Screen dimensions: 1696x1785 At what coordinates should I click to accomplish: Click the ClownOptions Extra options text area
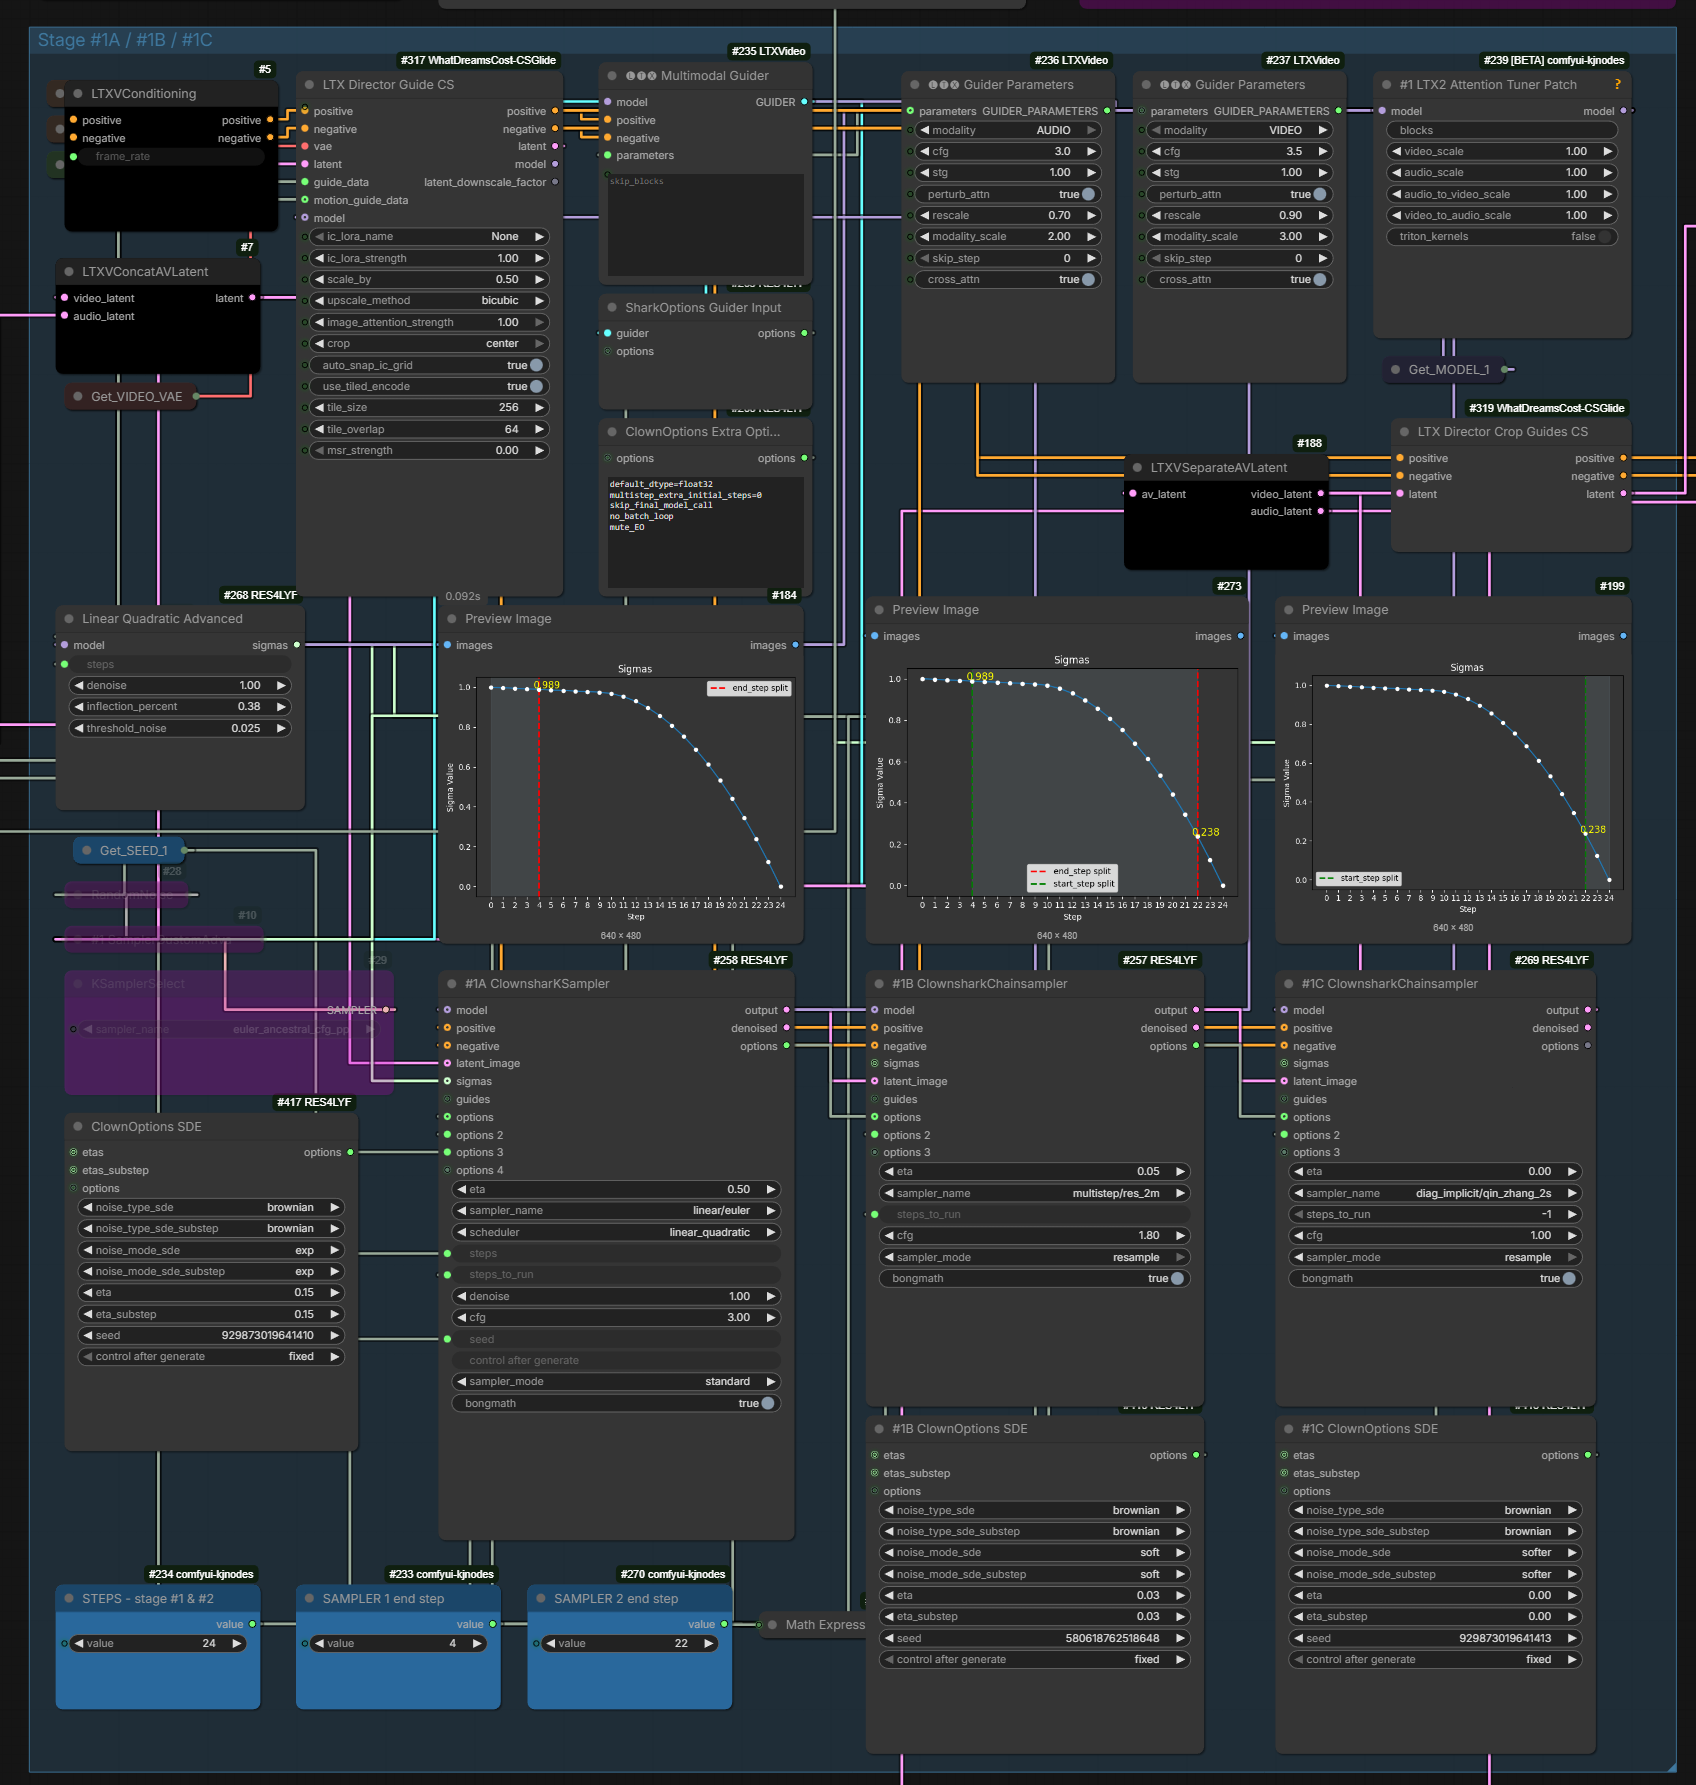coord(706,531)
